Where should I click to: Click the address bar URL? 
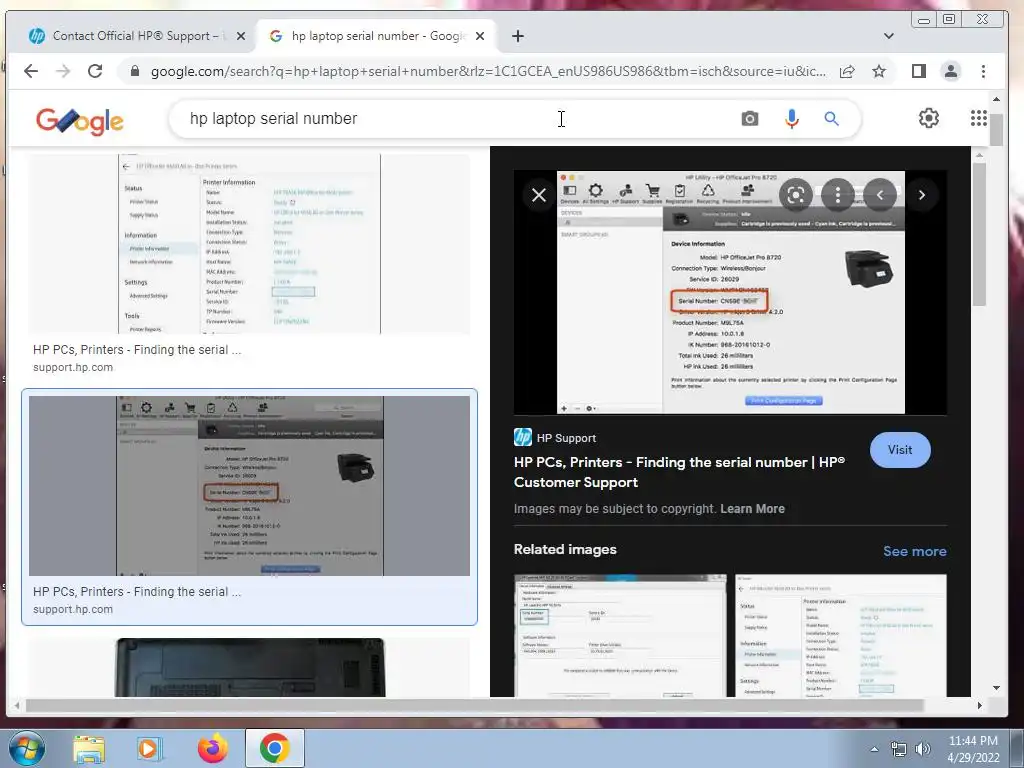click(x=488, y=71)
